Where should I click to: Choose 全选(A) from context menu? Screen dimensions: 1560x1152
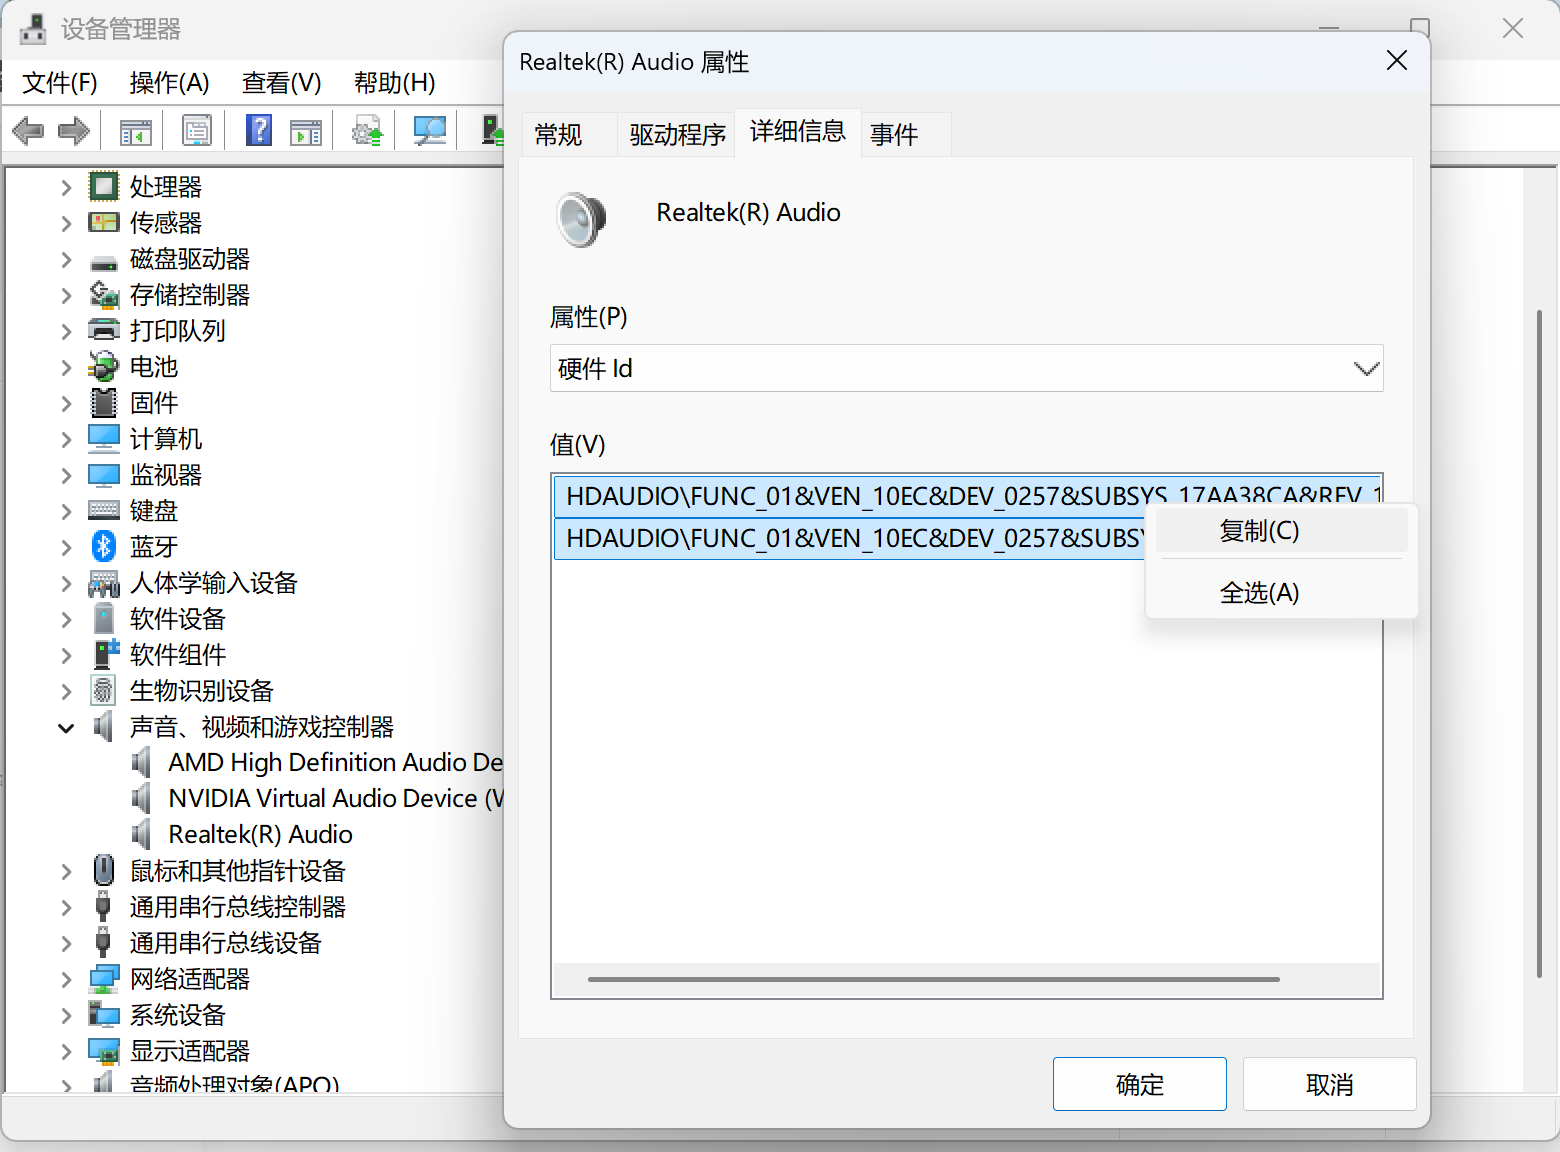[x=1281, y=593]
